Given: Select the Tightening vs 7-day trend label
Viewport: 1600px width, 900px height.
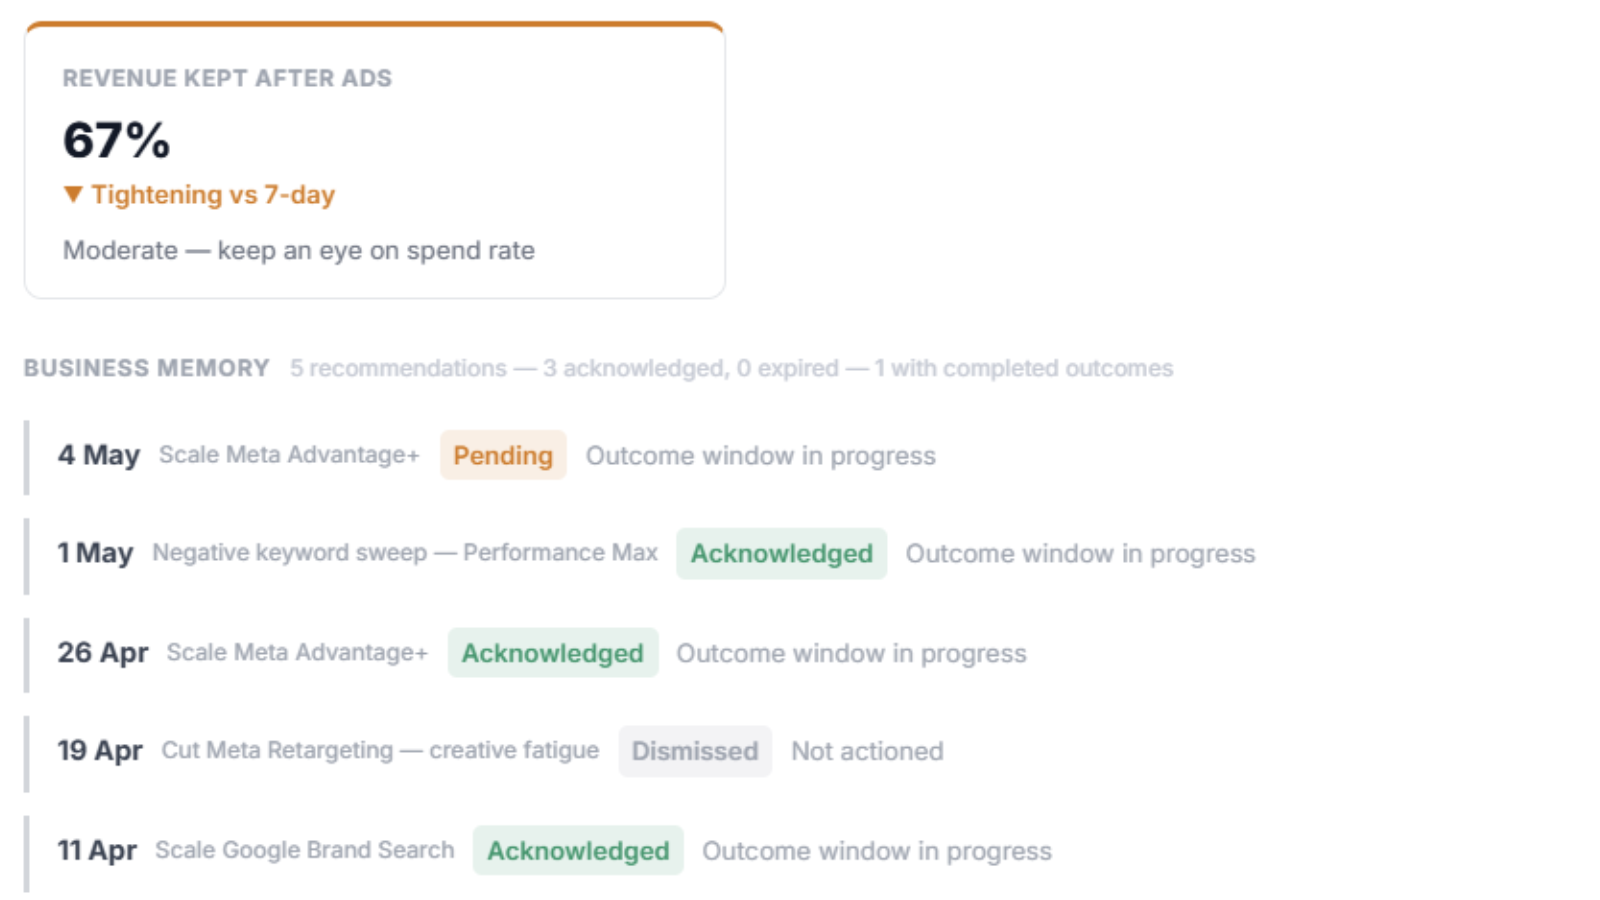Looking at the screenshot, I should click(x=213, y=194).
